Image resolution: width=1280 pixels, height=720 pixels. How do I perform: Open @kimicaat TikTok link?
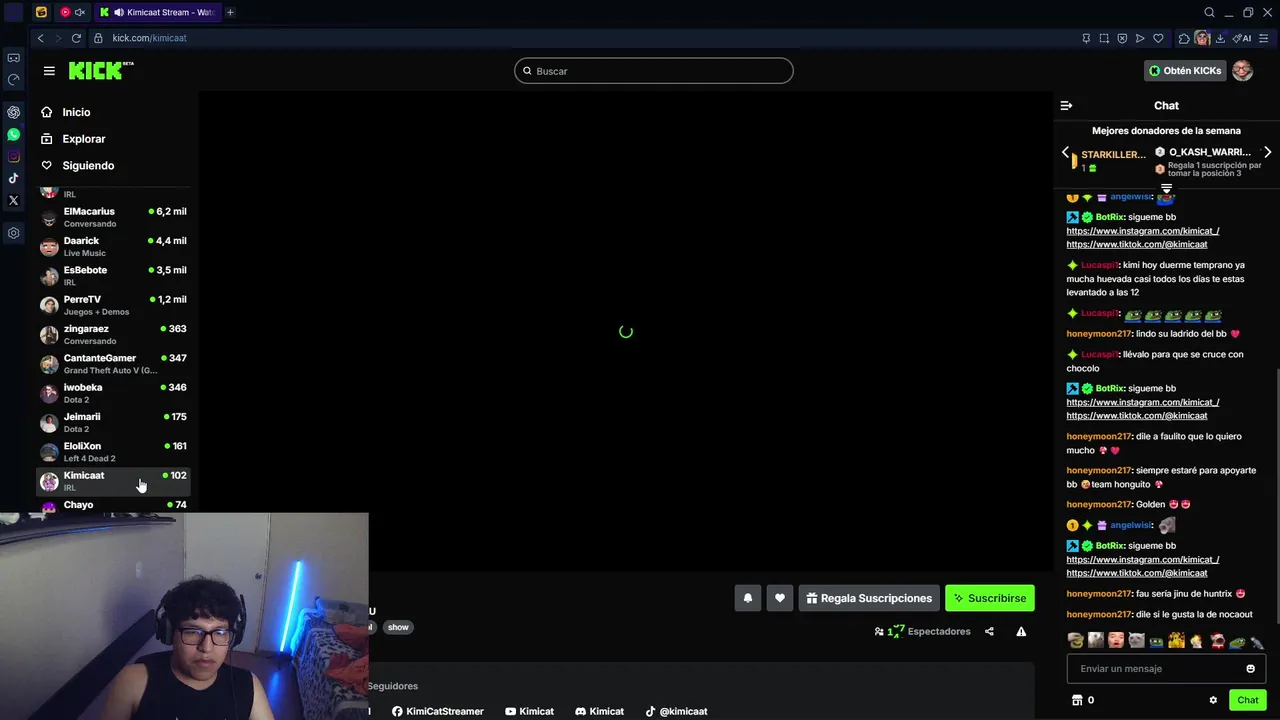[x=676, y=711]
